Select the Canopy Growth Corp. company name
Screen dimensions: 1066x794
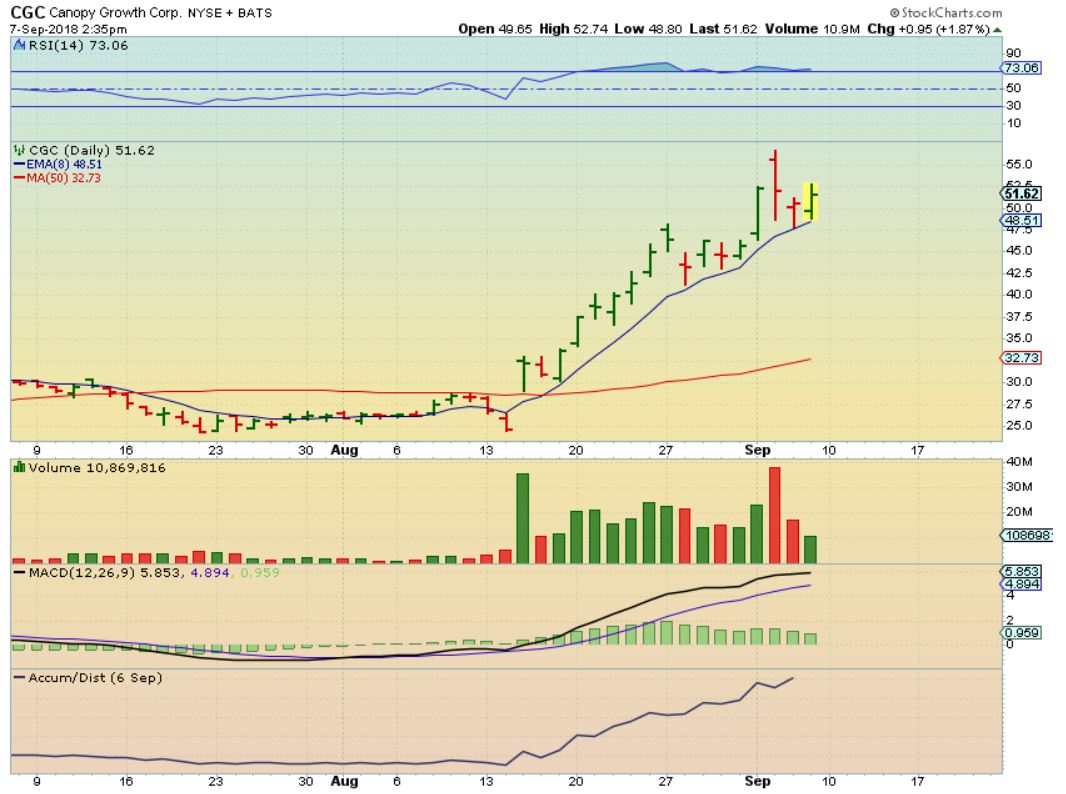116,12
